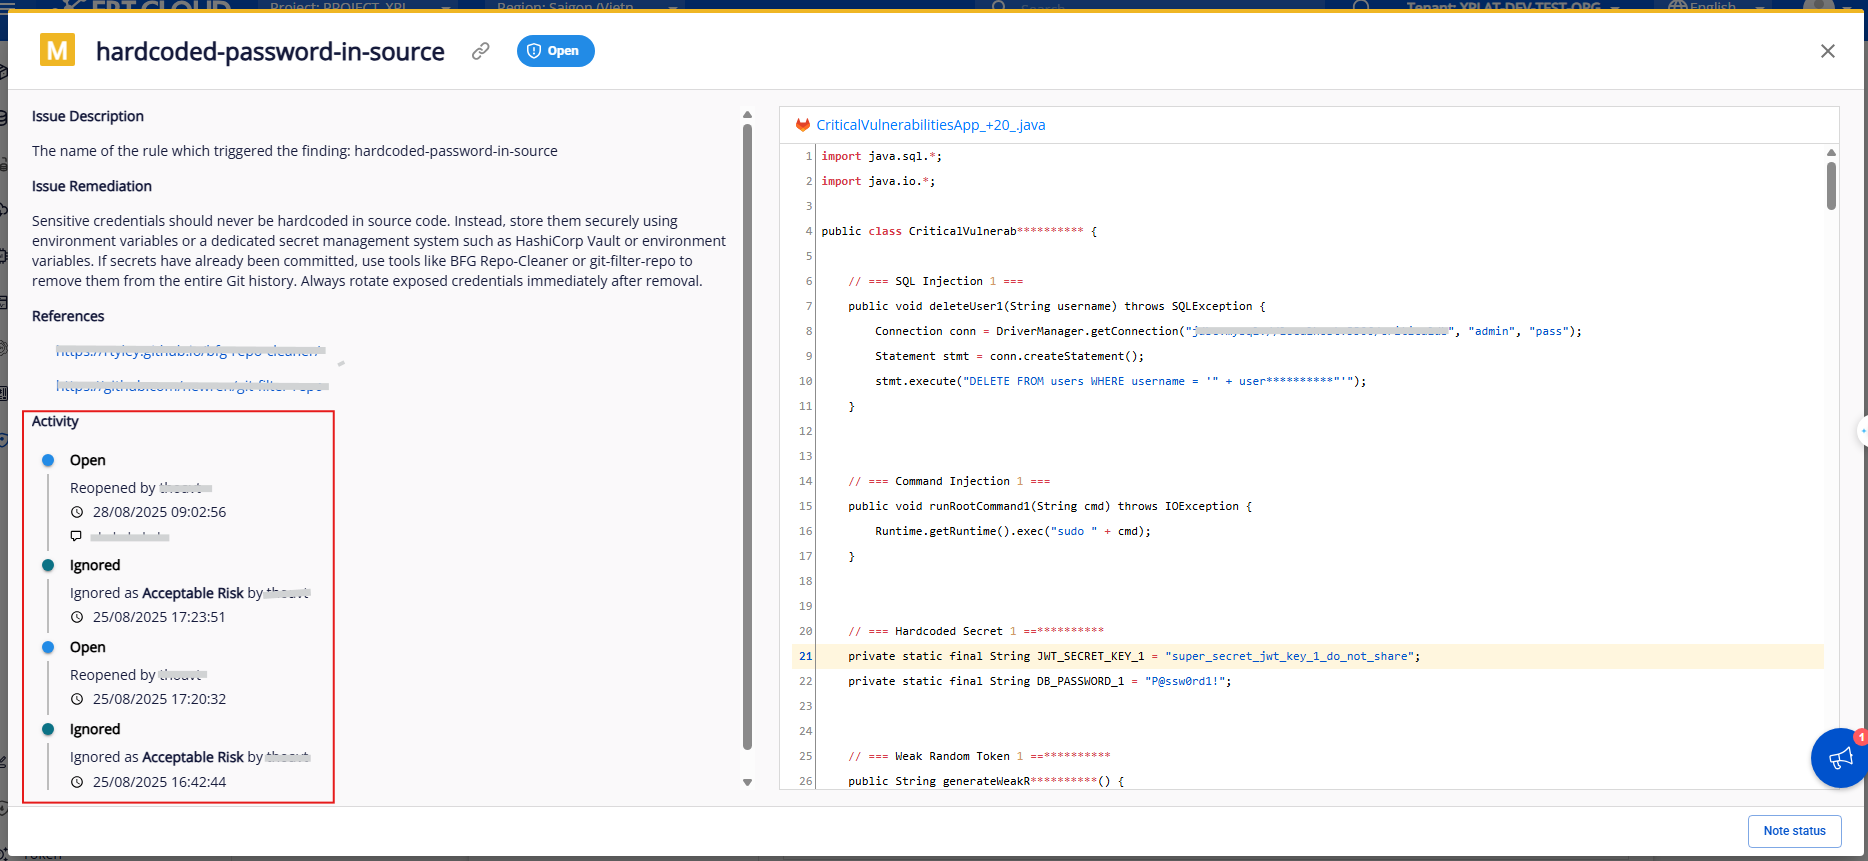Click the code viewer vertical scrollbar thumb
The height and width of the screenshot is (861, 1868).
1831,185
